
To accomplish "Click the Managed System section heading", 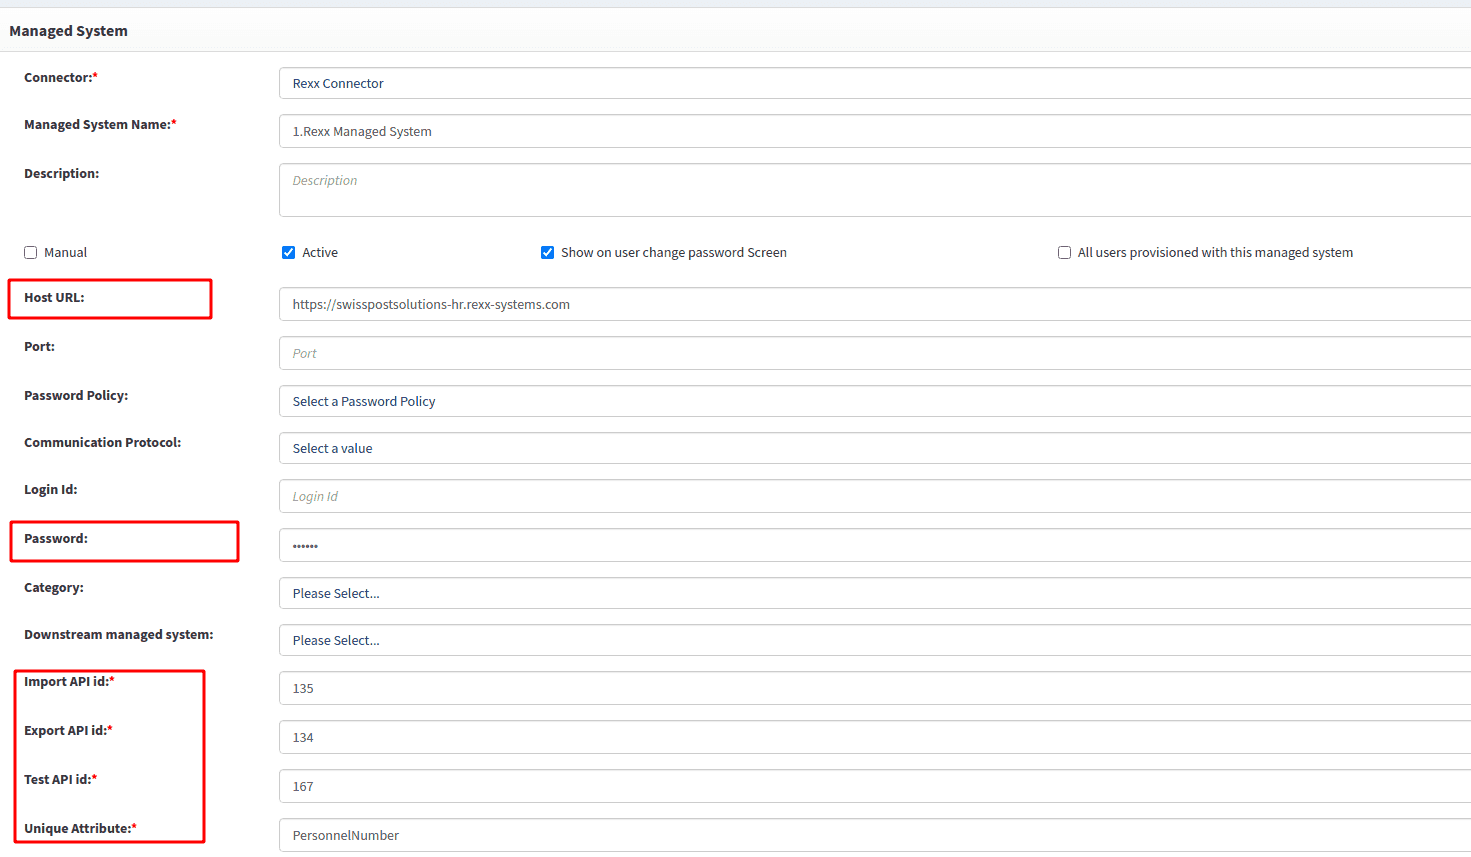I will click(x=68, y=31).
